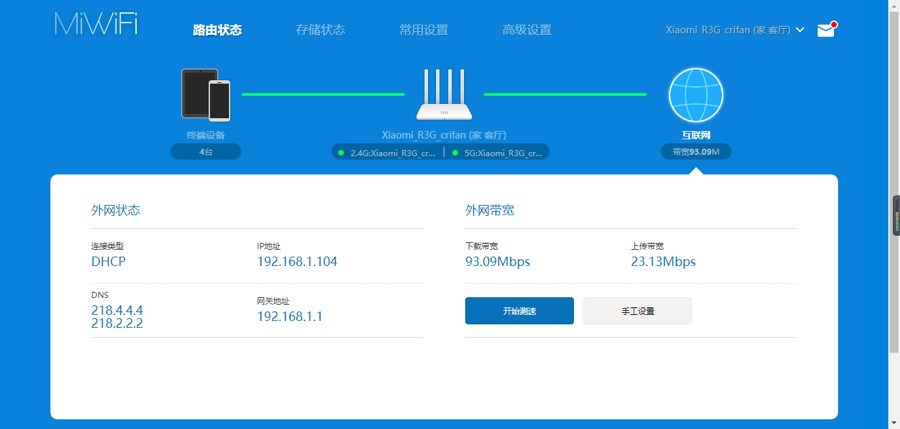The height and width of the screenshot is (429, 900).
Task: Open the mail notification icon
Action: pyautogui.click(x=827, y=30)
